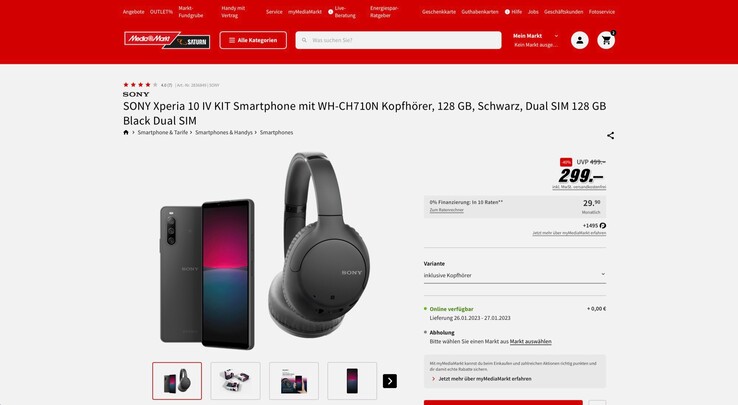738x405 pixels.
Task: Open Fotoservice in the top menu
Action: [x=602, y=12]
